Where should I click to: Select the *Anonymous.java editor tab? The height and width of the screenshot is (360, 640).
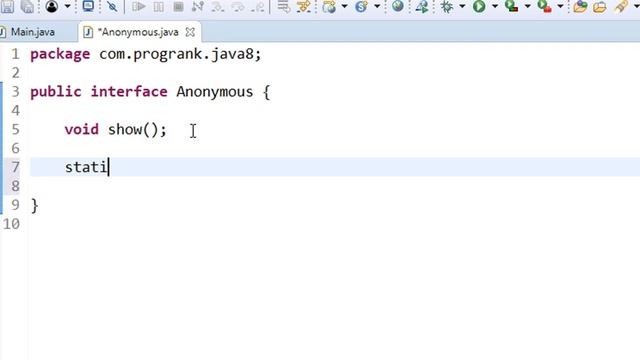click(x=138, y=32)
